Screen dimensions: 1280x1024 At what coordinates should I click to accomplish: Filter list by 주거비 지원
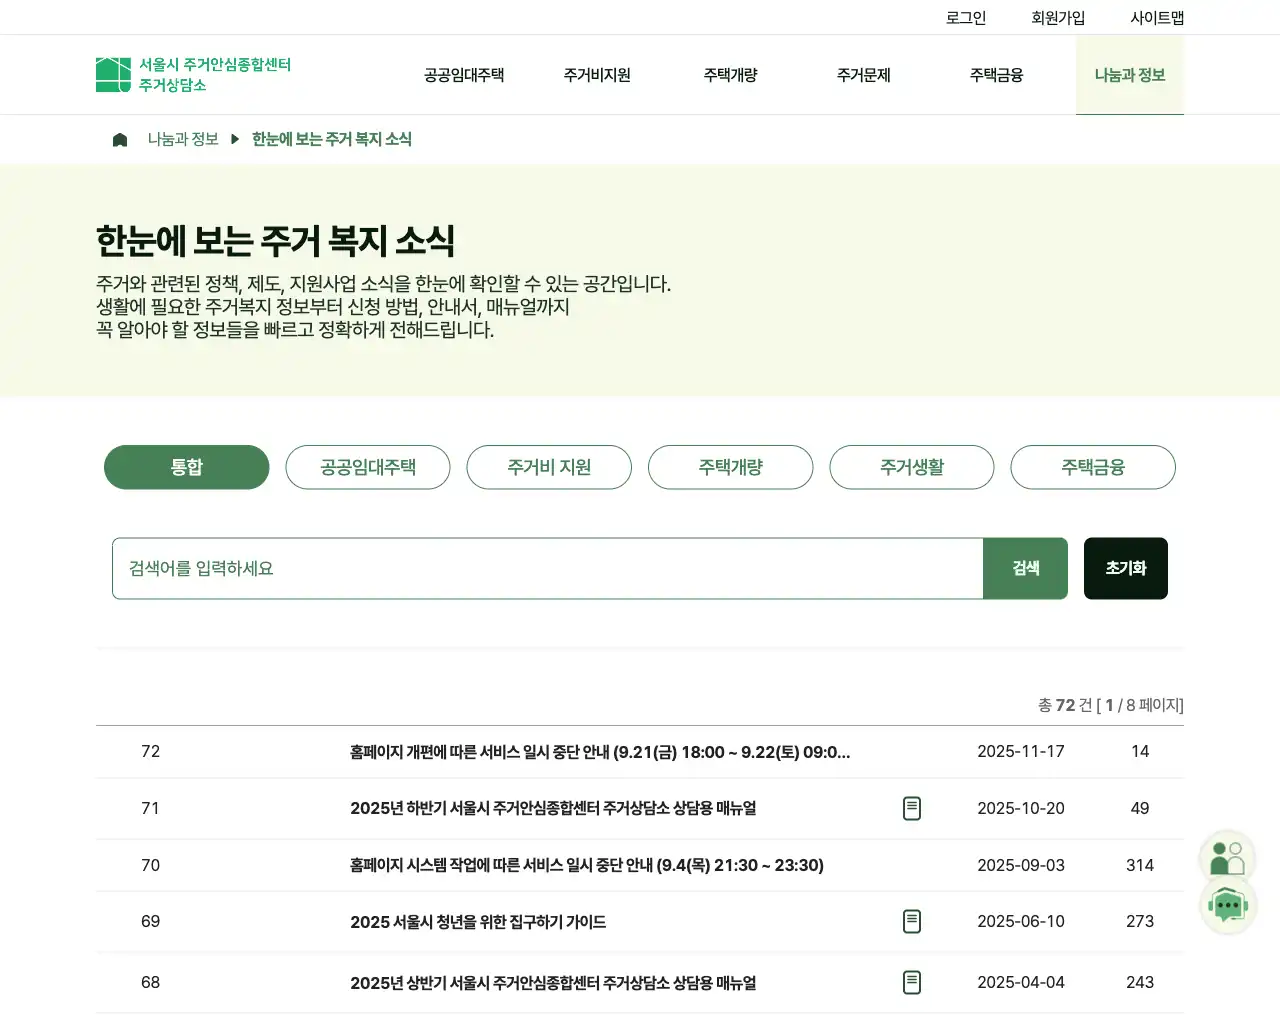click(x=549, y=467)
